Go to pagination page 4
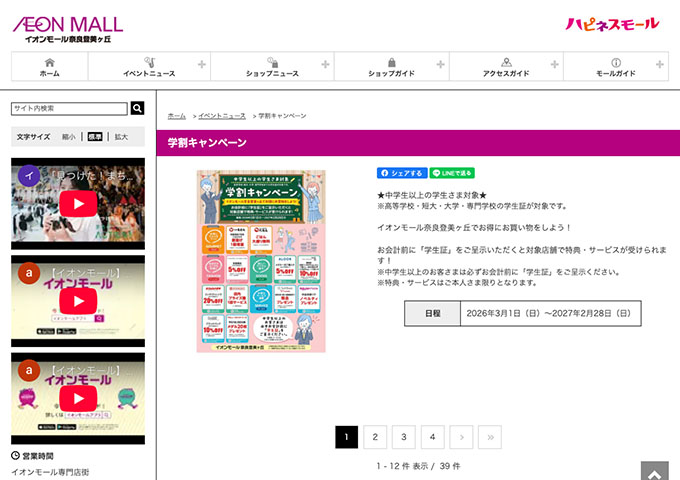680x480 pixels. (x=432, y=437)
